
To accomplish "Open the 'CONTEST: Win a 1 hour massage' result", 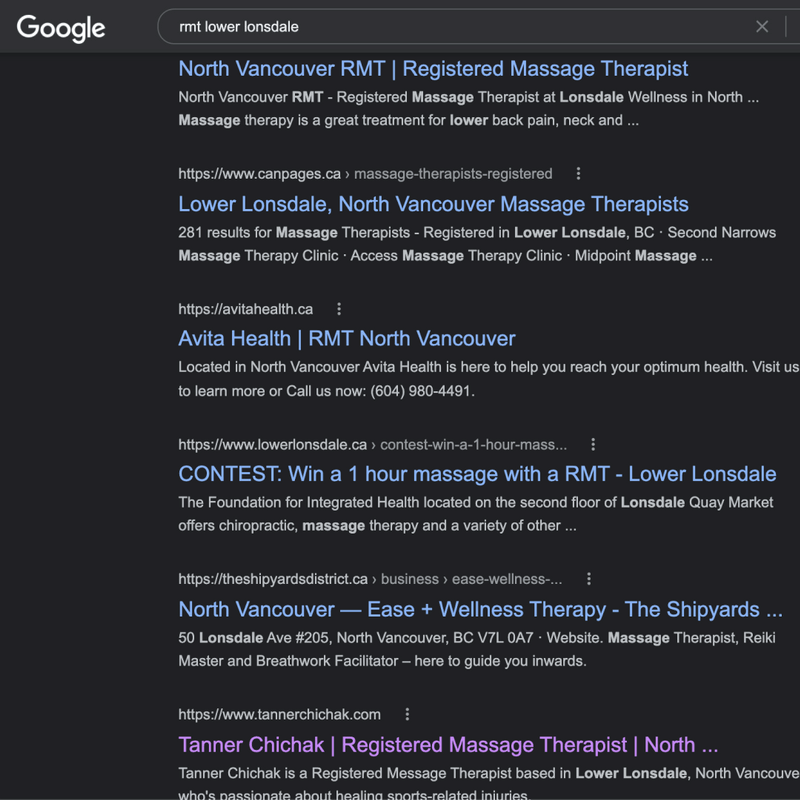I will pos(477,474).
